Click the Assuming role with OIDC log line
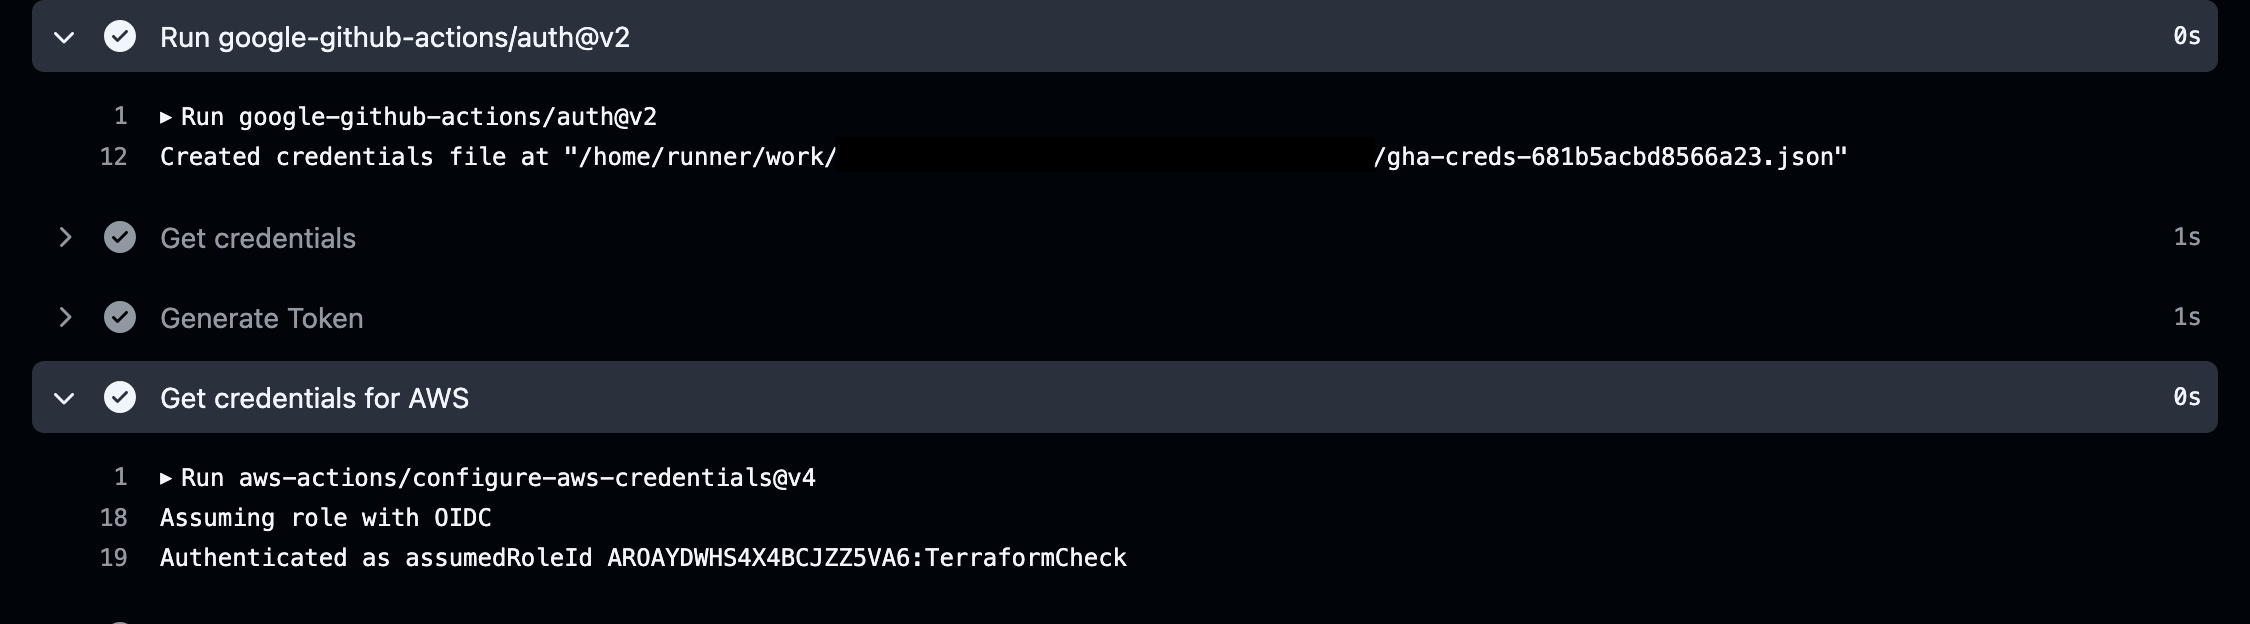Screen dimensions: 2250x624 click(x=325, y=518)
